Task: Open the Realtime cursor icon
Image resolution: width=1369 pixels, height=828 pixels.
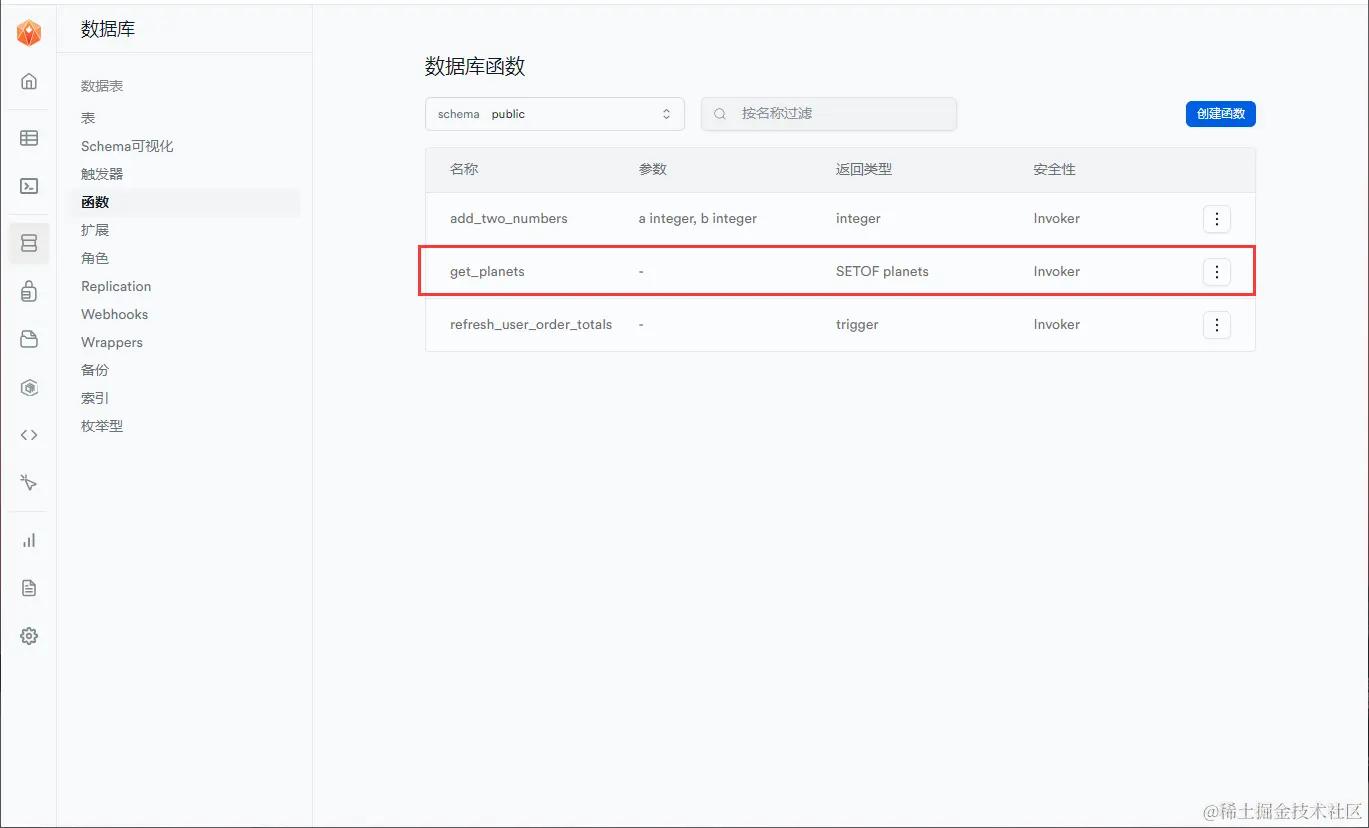Action: (x=29, y=483)
